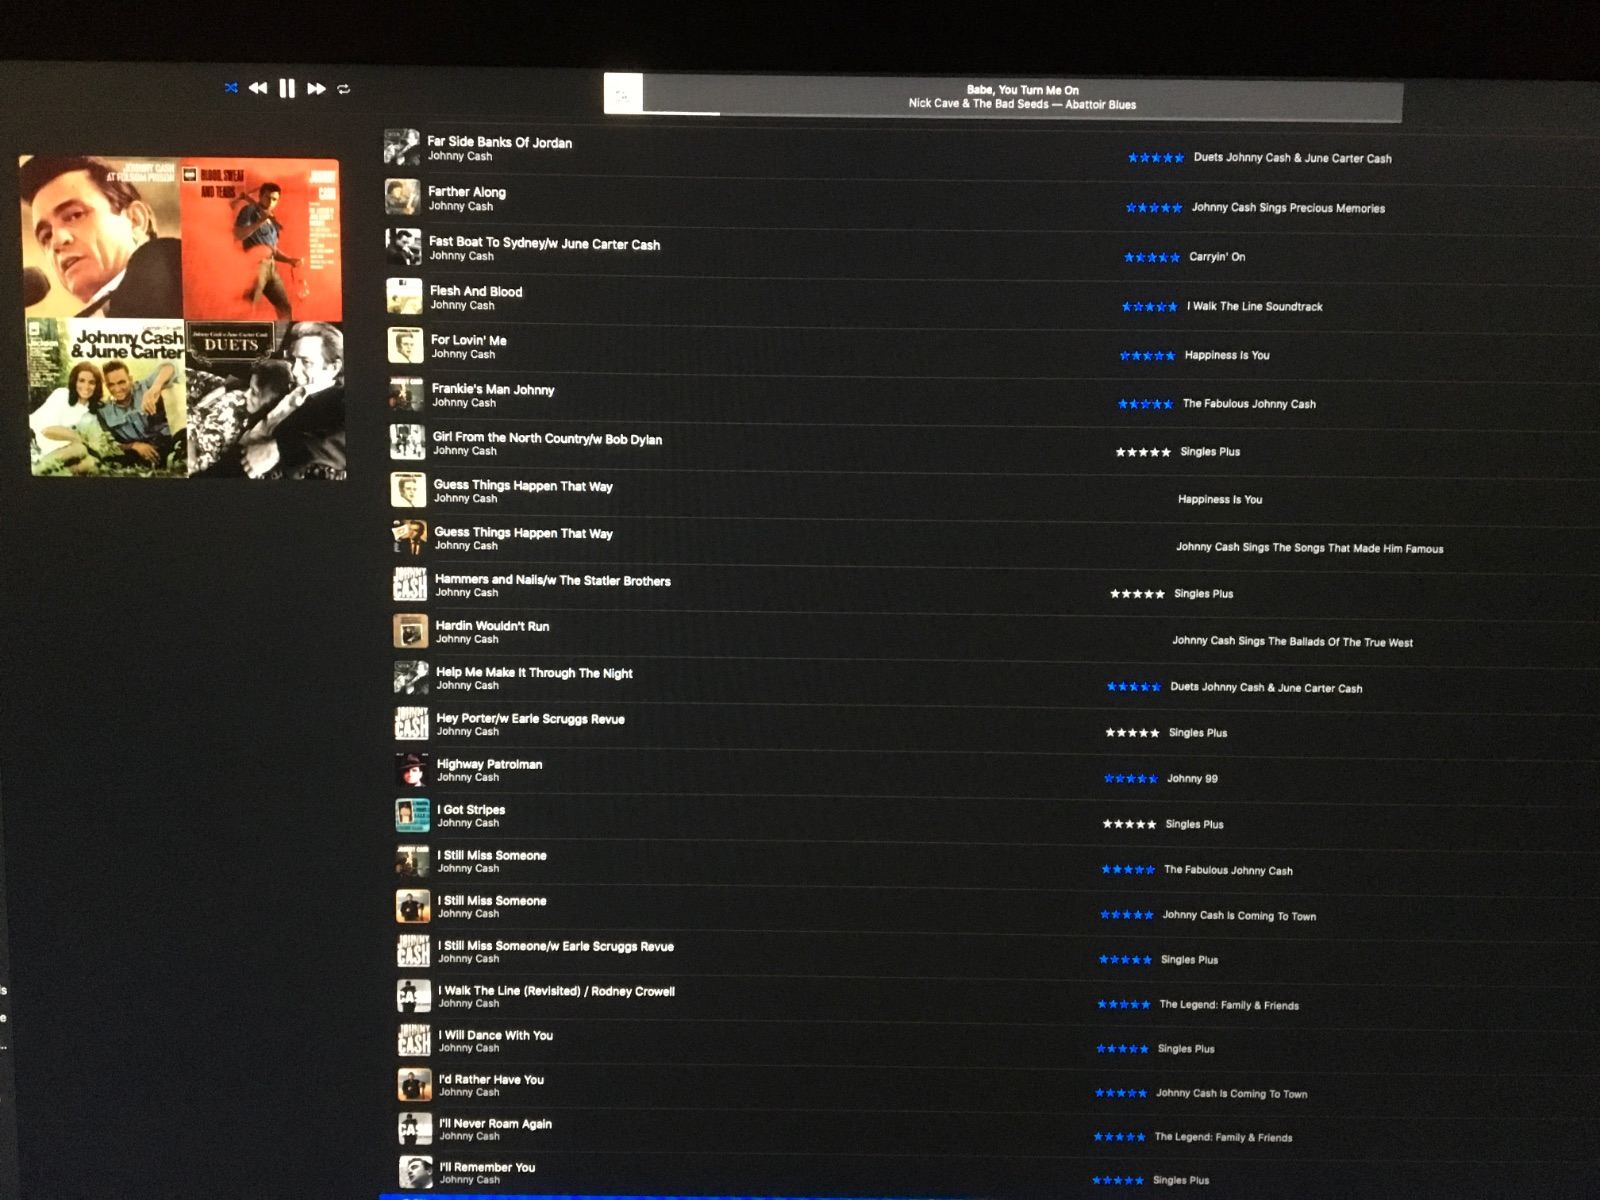The height and width of the screenshot is (1200, 1600).
Task: Click the star rating for I'll Never Roam Again
Action: pyautogui.click(x=1120, y=1137)
